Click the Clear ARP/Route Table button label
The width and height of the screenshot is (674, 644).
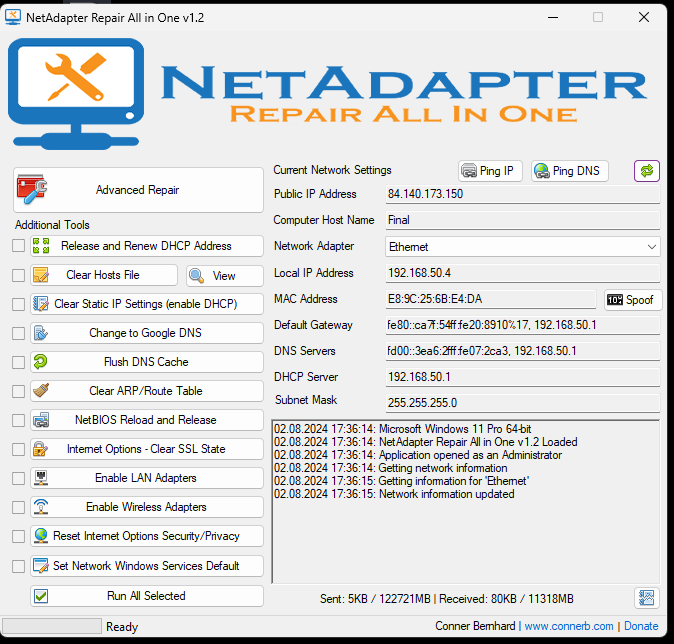146,391
